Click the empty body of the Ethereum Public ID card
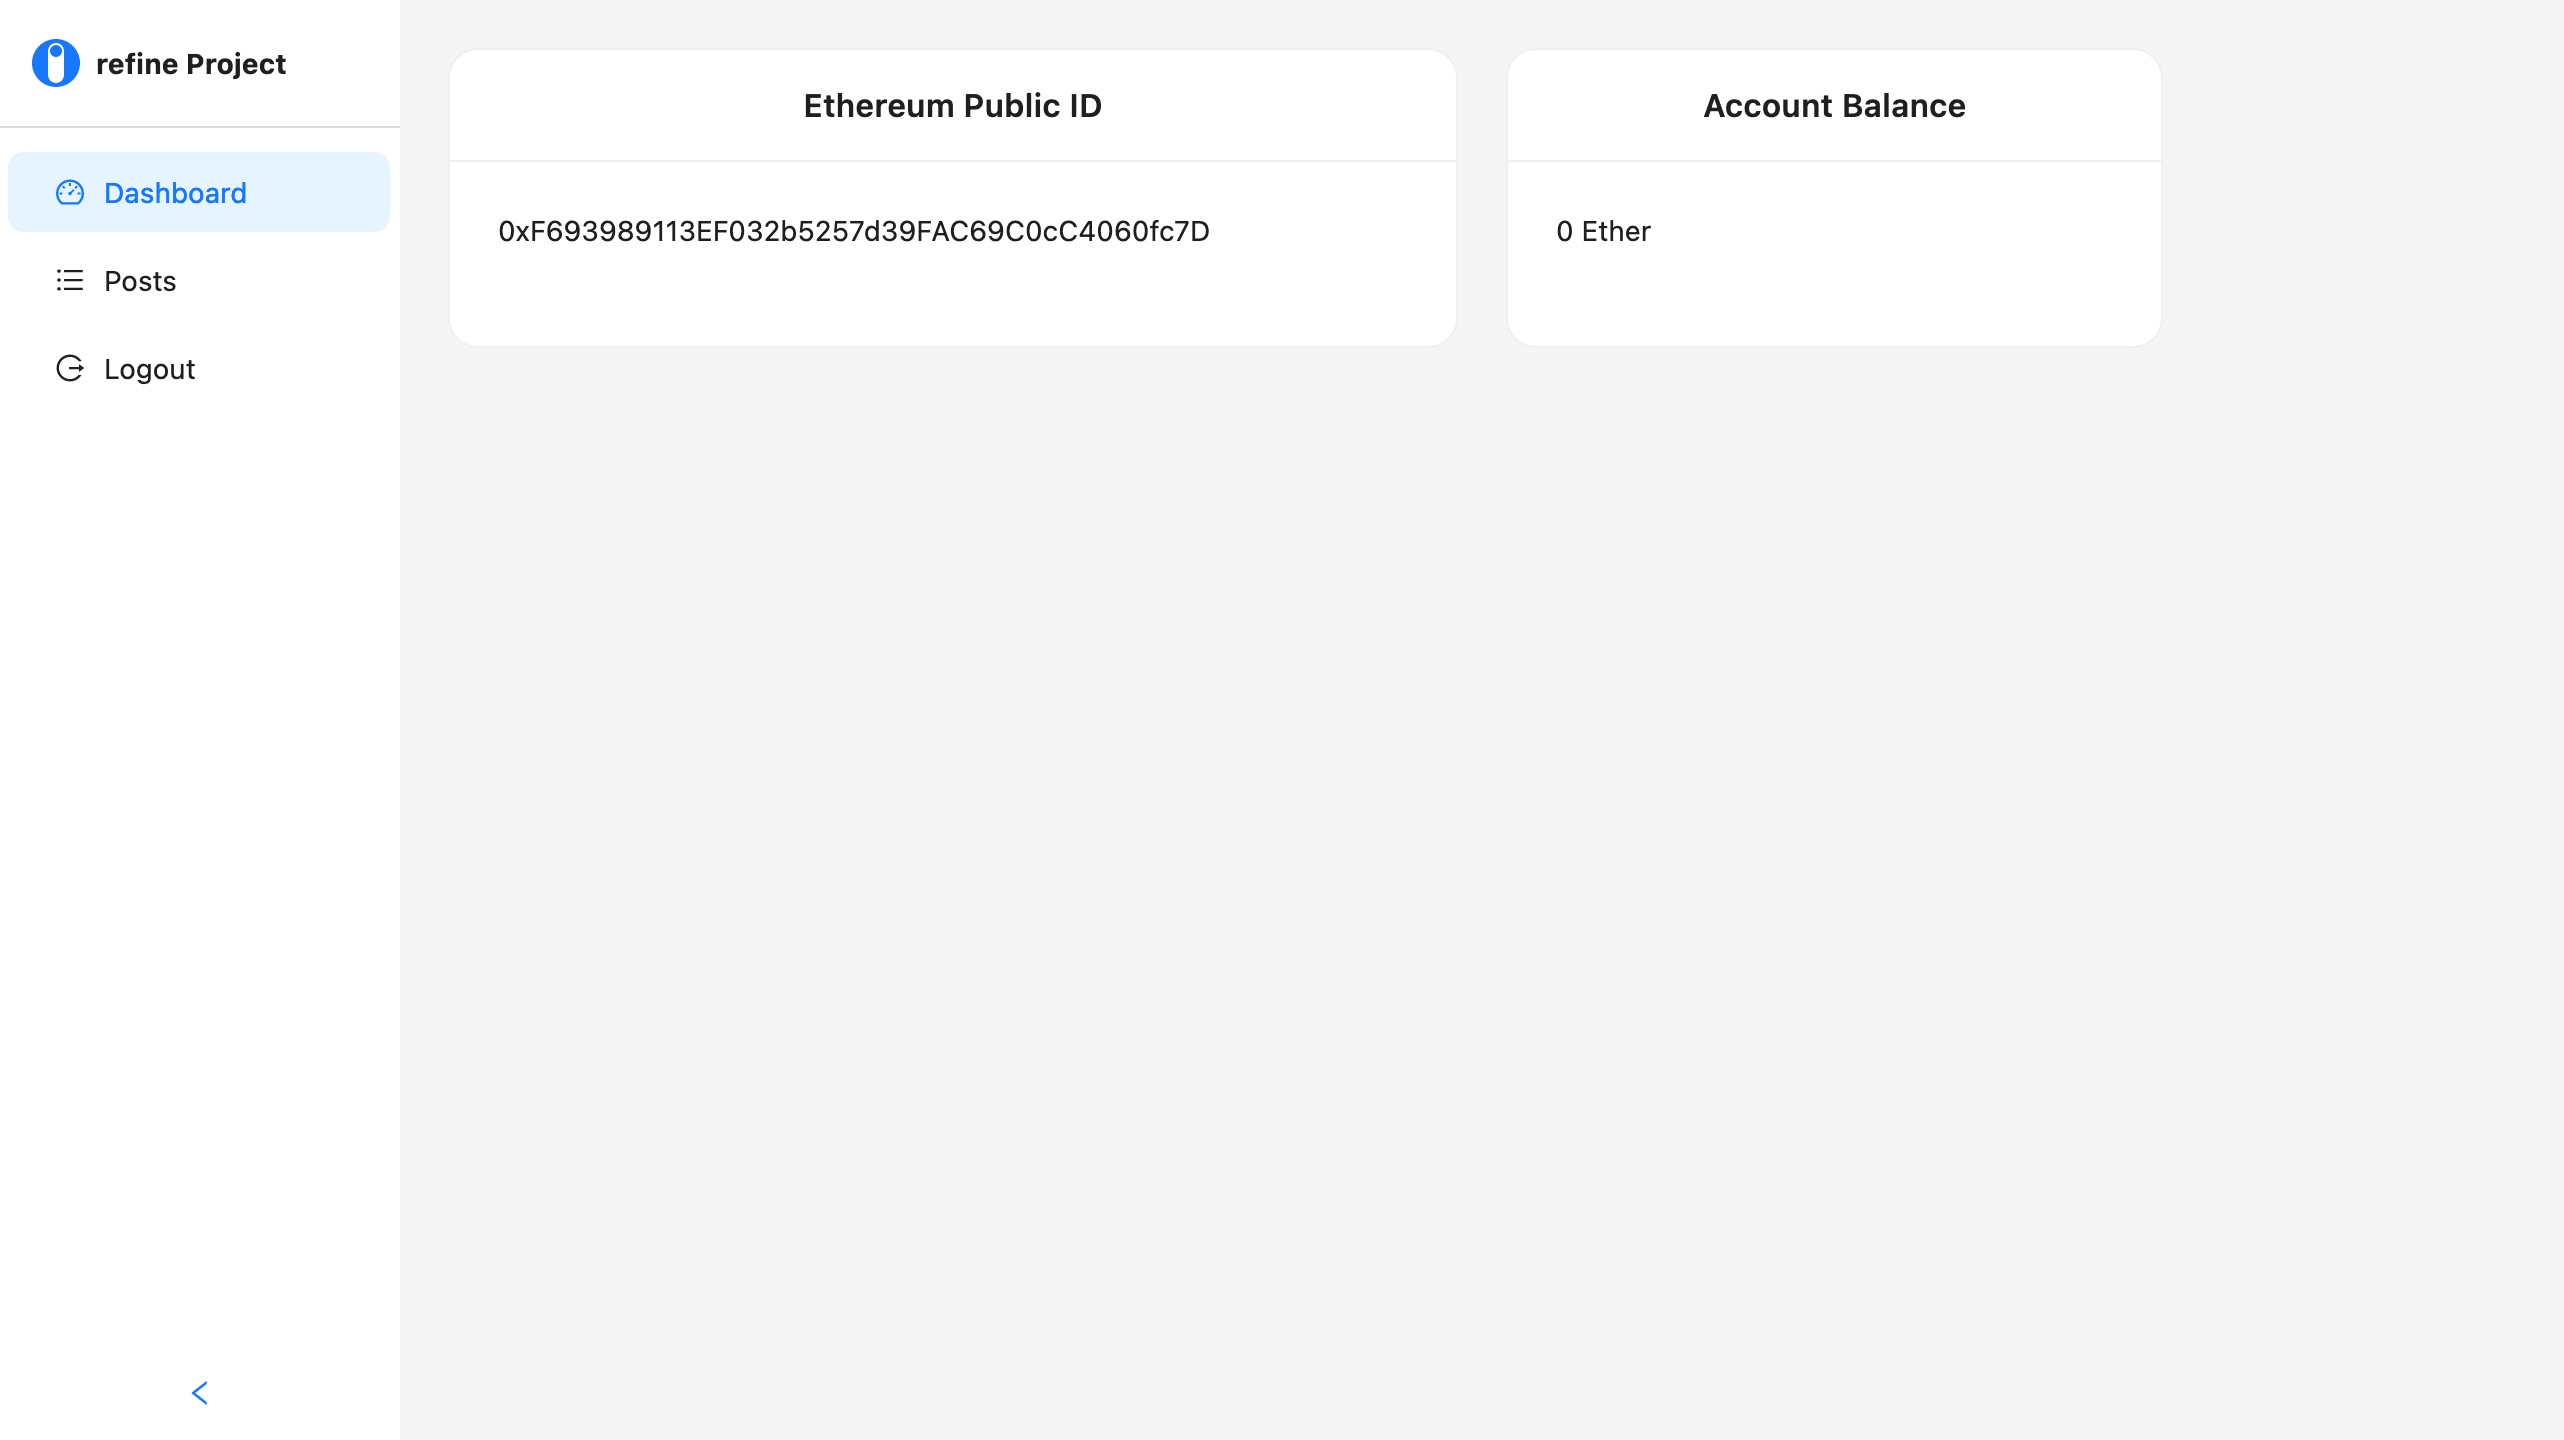This screenshot has height=1440, width=2564. coord(953,297)
